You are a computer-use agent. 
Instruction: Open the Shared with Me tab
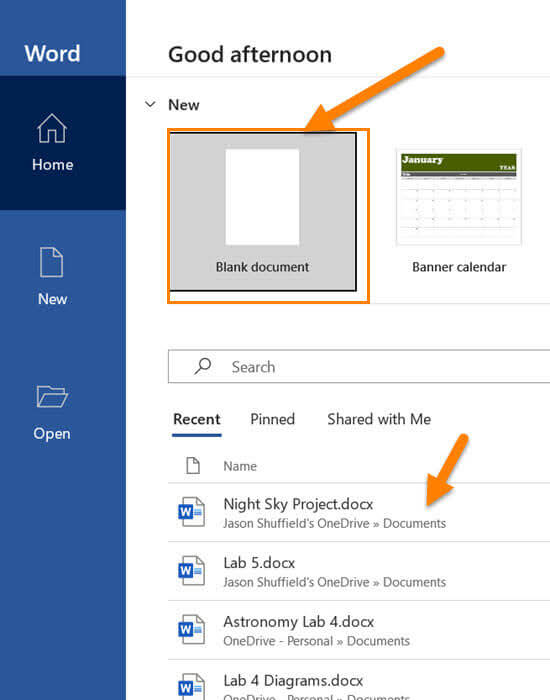(x=379, y=419)
